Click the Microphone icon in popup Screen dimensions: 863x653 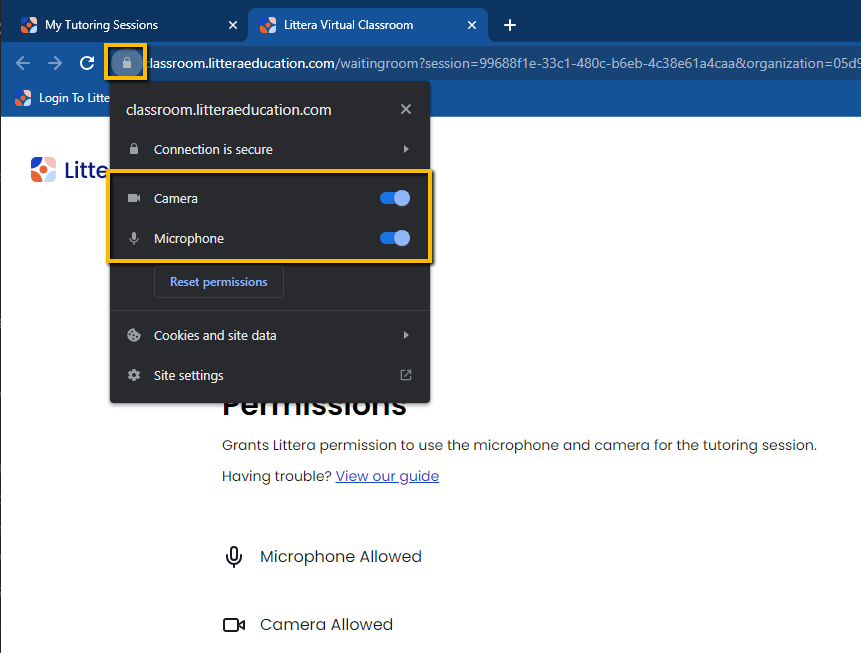click(x=134, y=238)
